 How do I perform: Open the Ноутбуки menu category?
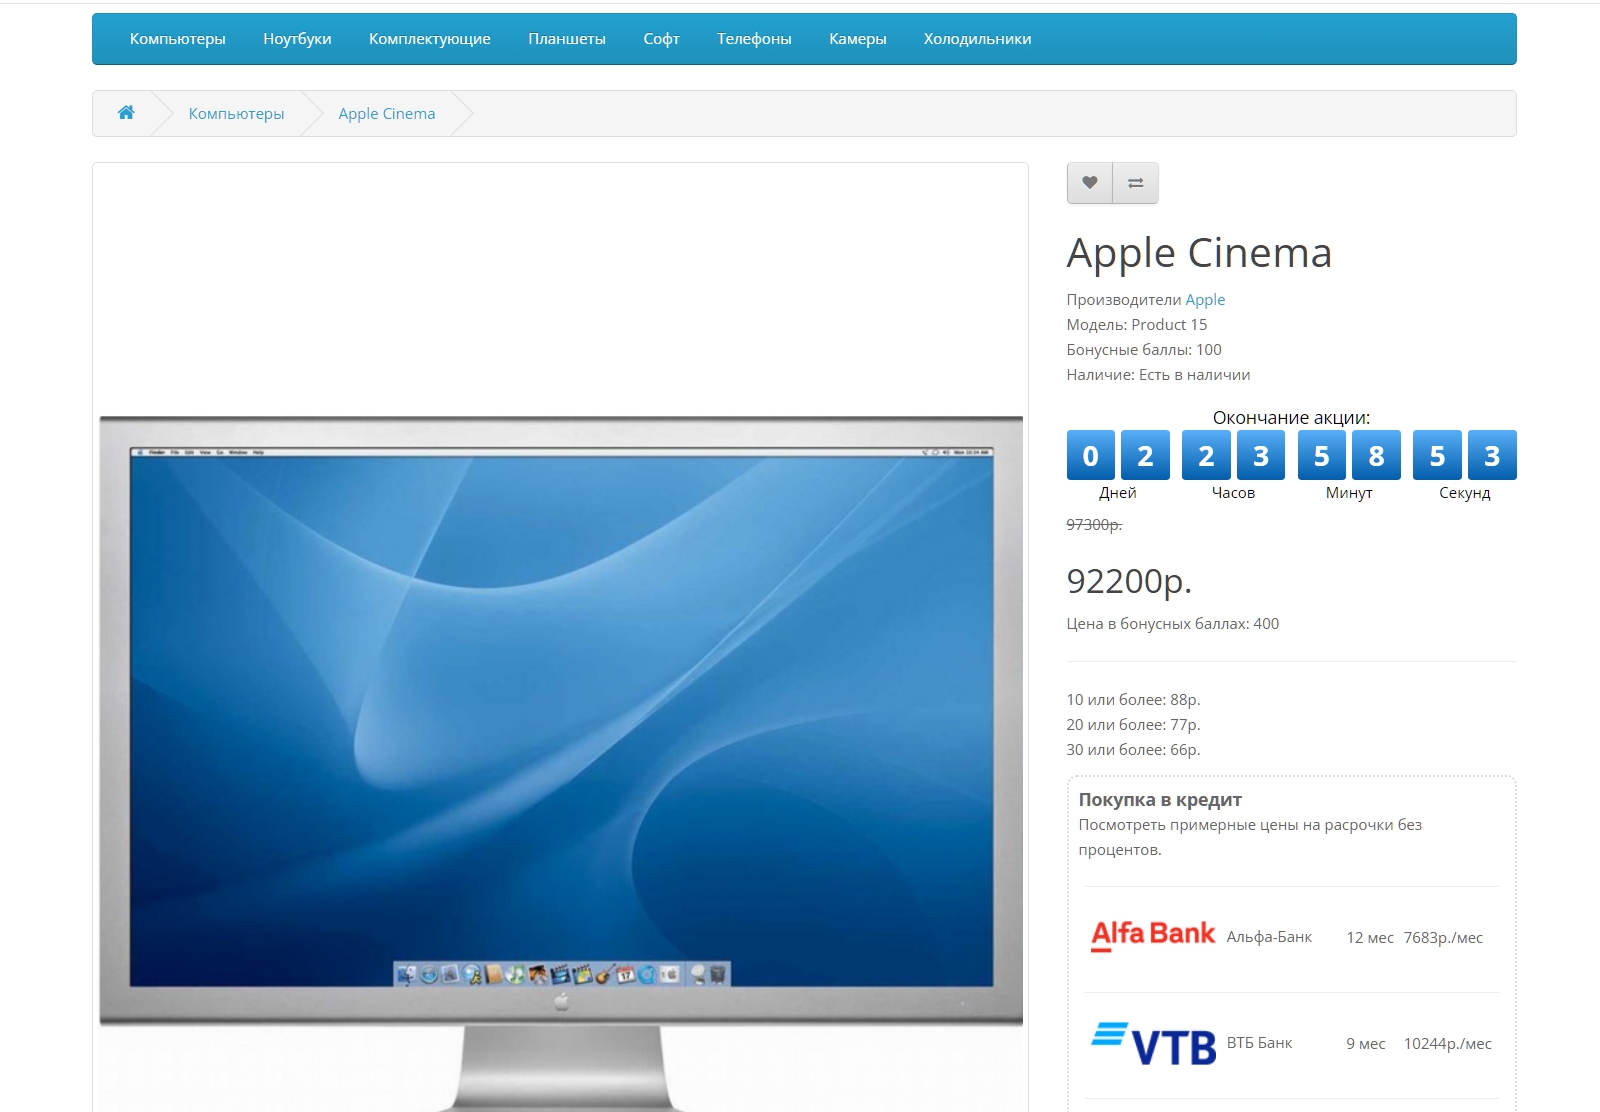coord(297,39)
